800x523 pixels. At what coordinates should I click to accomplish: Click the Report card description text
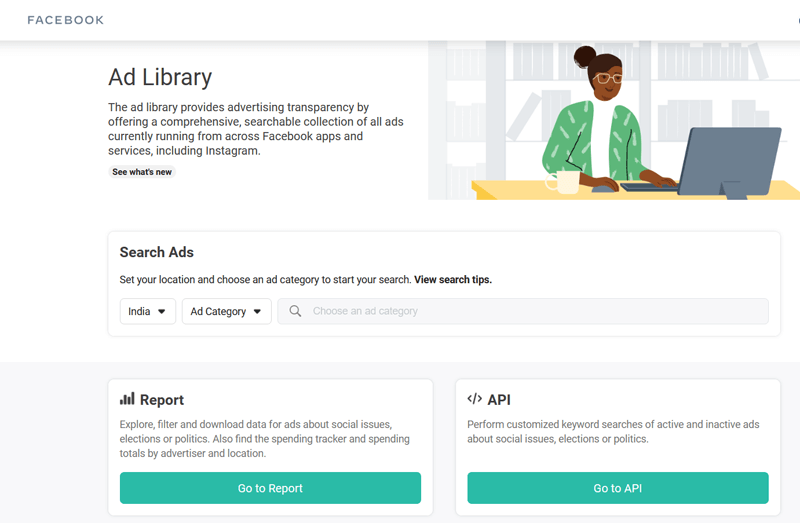coord(265,439)
